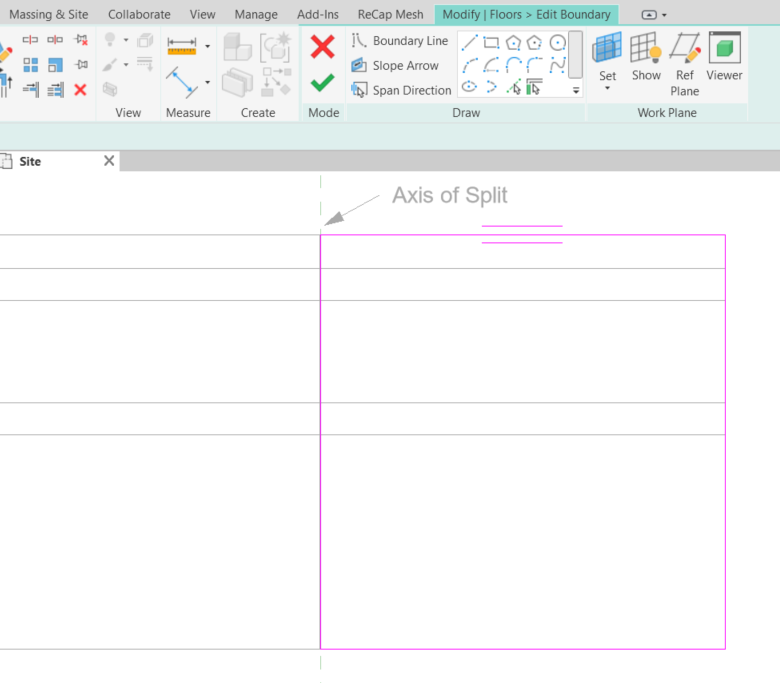This screenshot has height=683, width=780.
Task: Click the Override Graphics paintbrush icon
Action: tap(110, 65)
